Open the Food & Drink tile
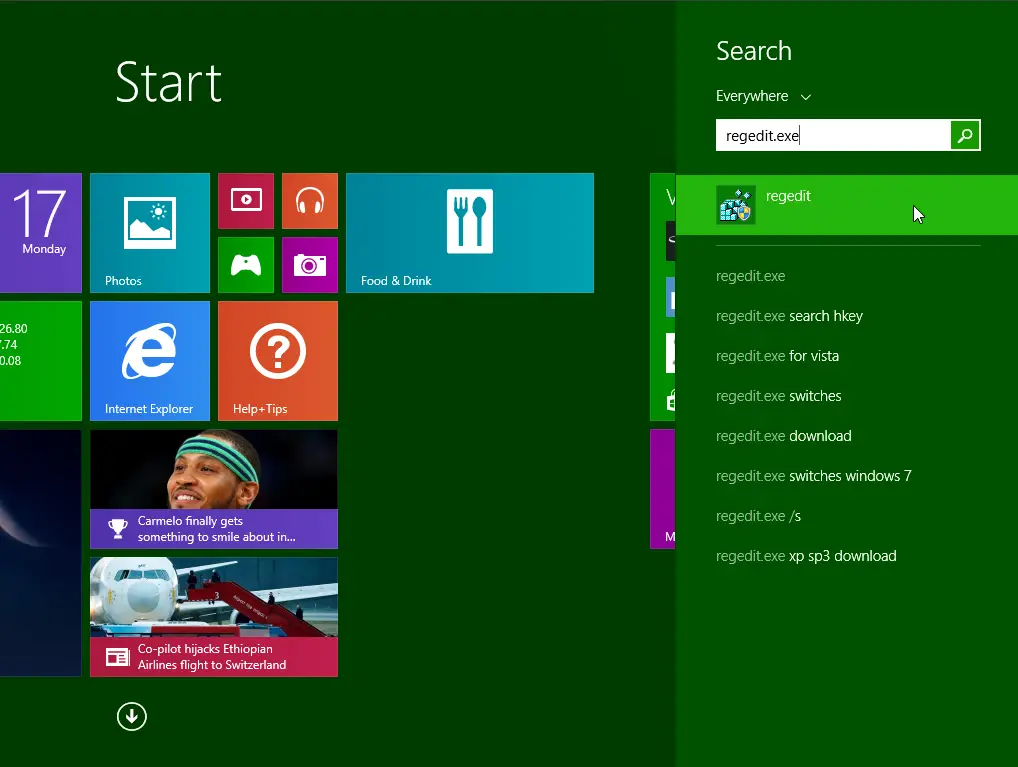The width and height of the screenshot is (1018, 767). 470,233
